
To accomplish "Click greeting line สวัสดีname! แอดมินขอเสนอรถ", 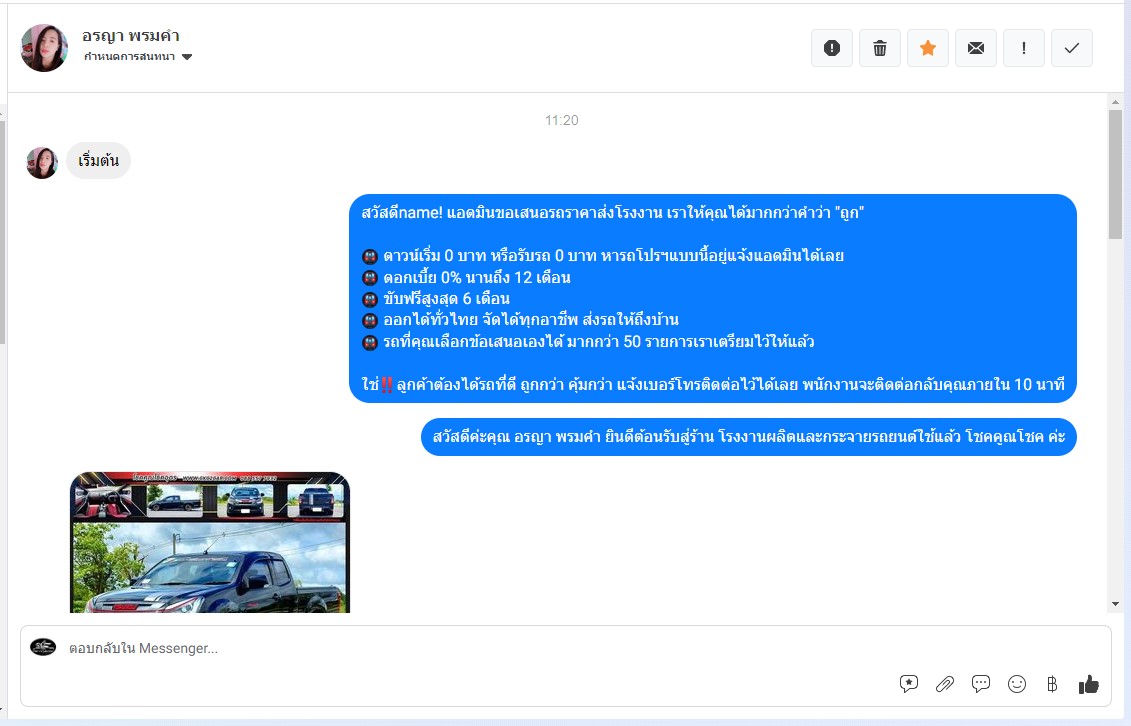I will coord(612,213).
